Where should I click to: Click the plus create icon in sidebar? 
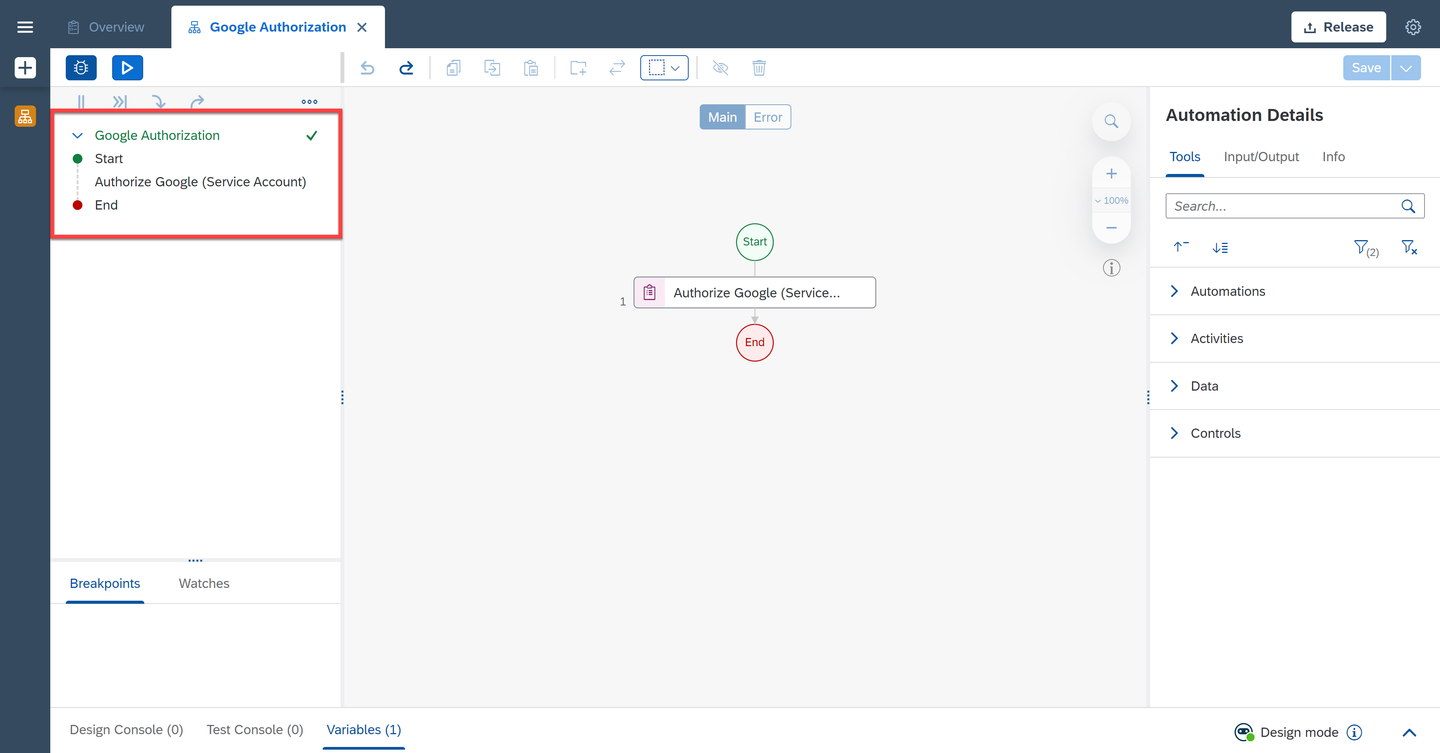(x=25, y=68)
